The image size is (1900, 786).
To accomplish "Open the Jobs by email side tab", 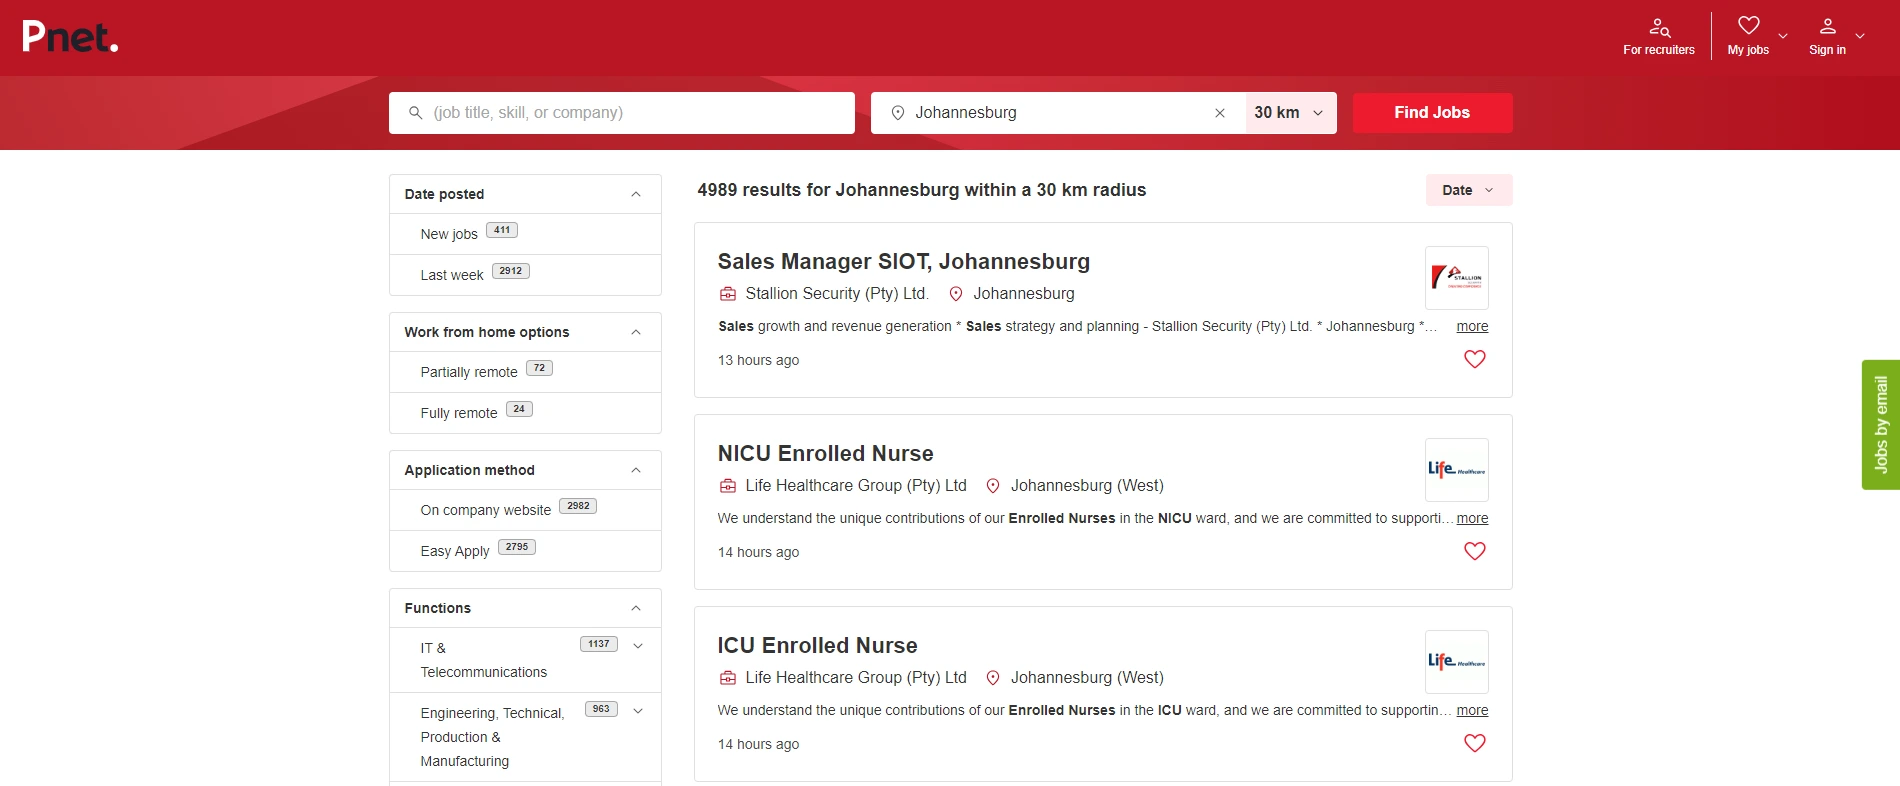I will tap(1881, 425).
